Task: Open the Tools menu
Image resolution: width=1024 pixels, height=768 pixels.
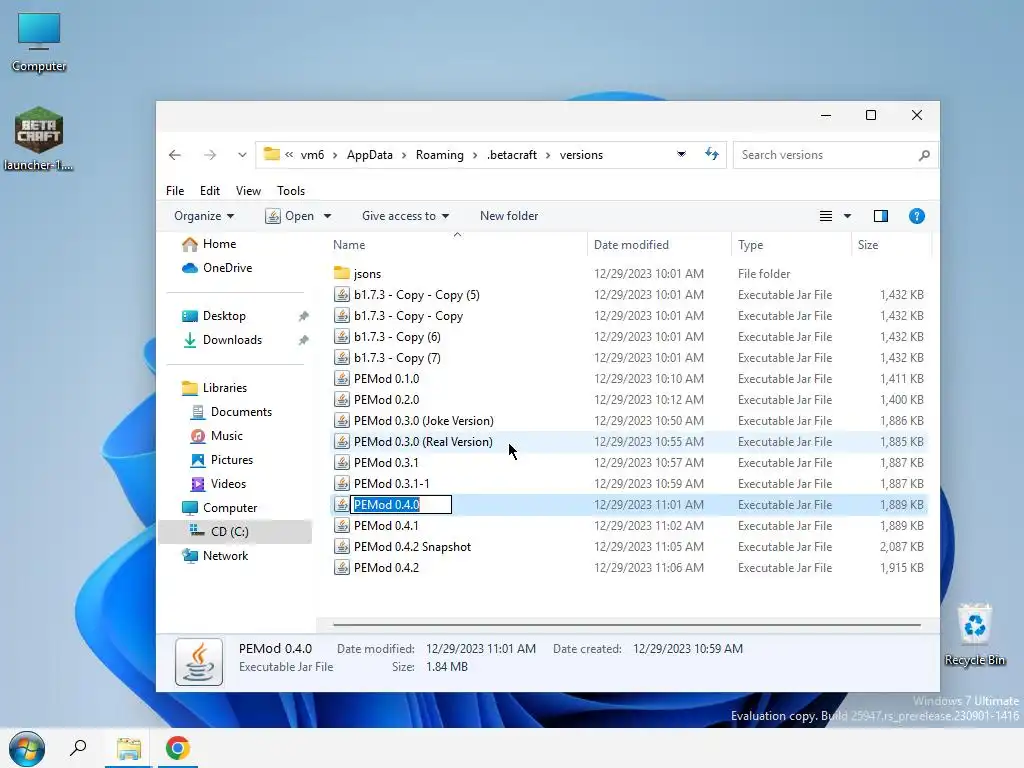Action: tap(291, 191)
